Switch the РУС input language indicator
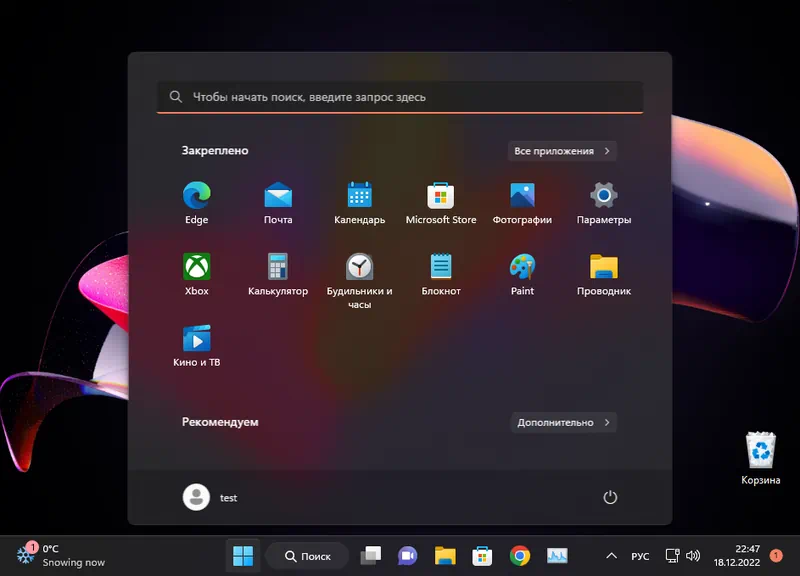This screenshot has height=576, width=800. (640, 556)
